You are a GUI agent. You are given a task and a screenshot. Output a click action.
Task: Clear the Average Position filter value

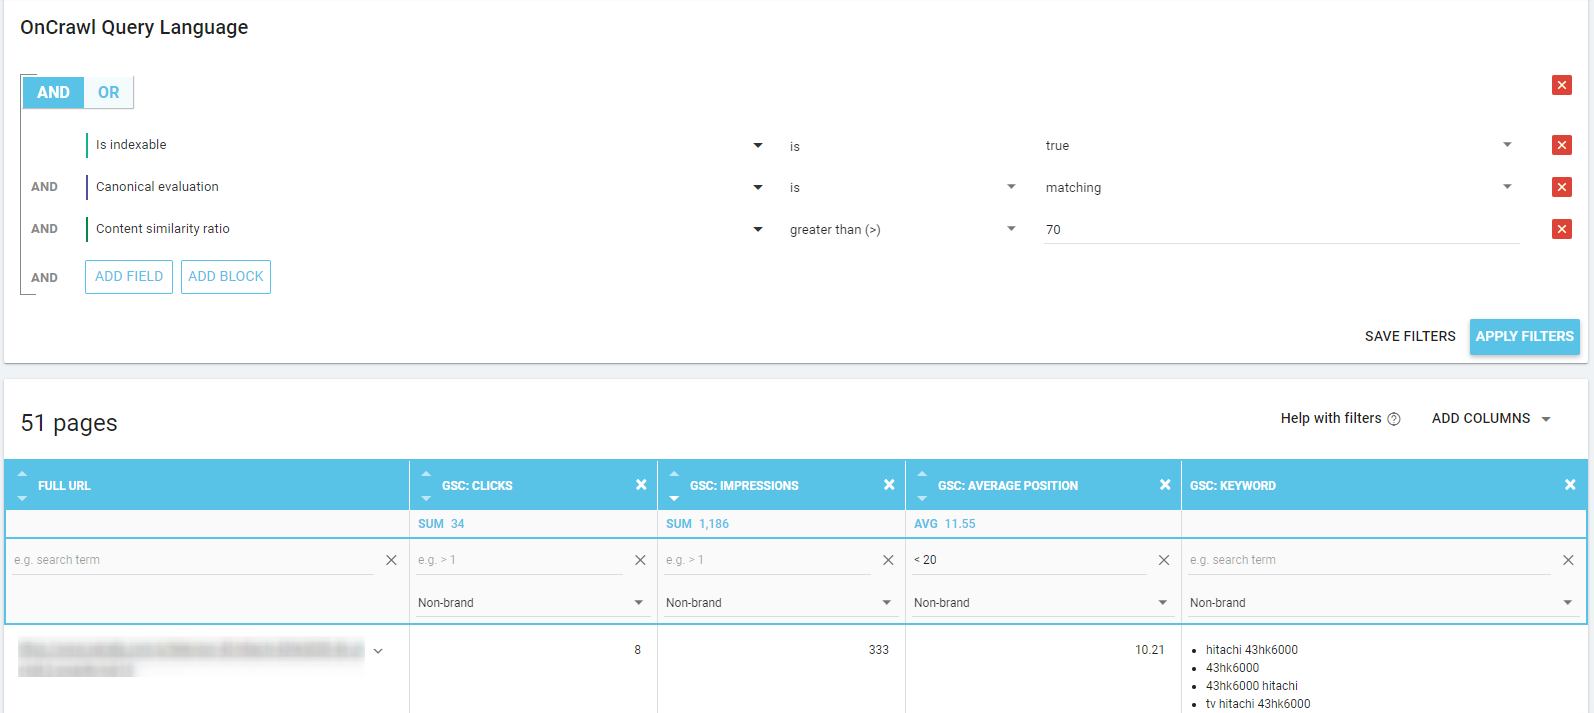(1164, 560)
